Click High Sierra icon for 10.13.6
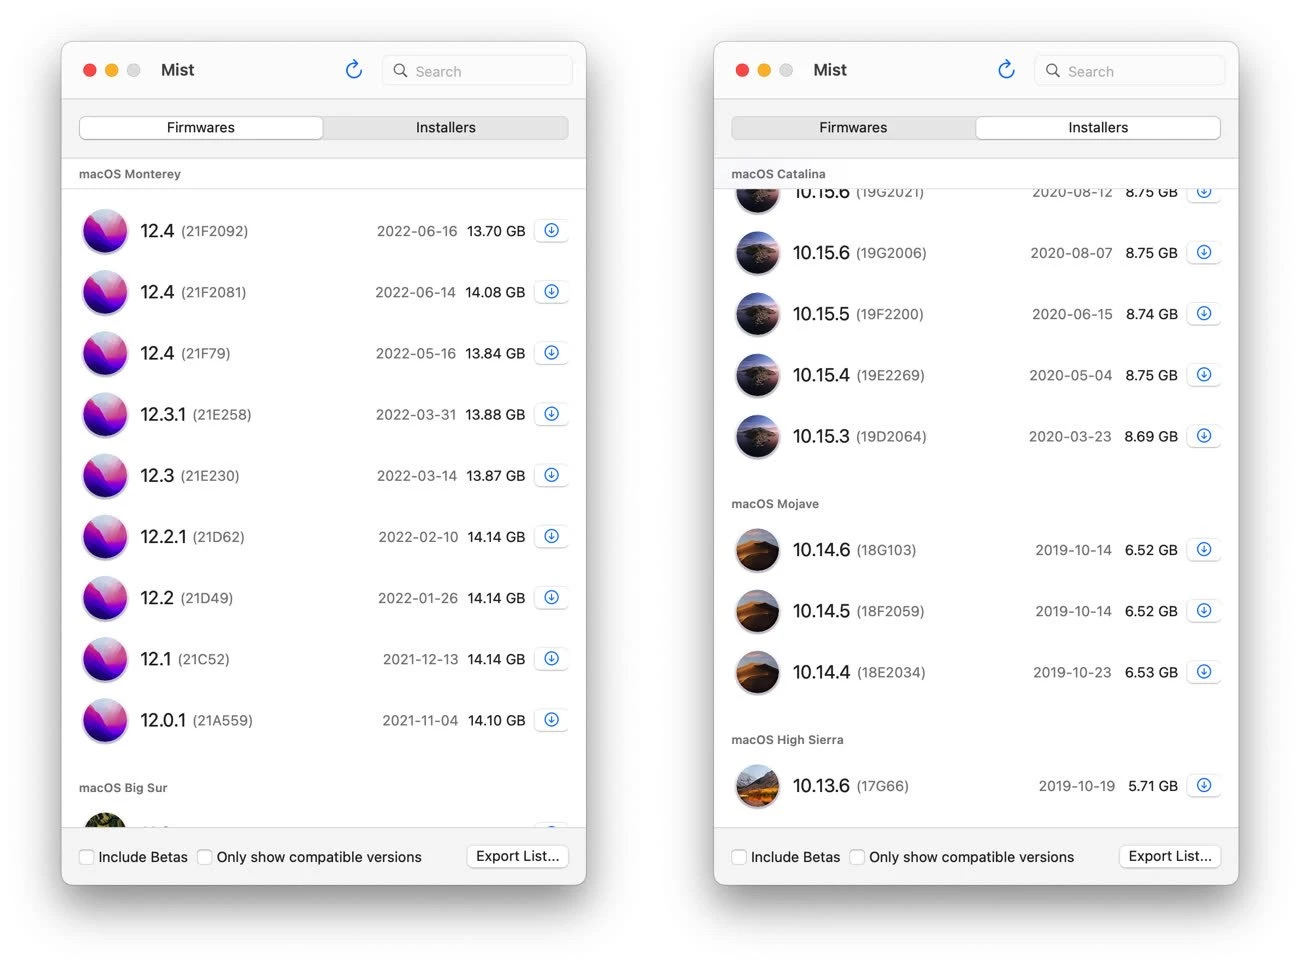Viewport: 1300px width, 966px height. (x=757, y=785)
